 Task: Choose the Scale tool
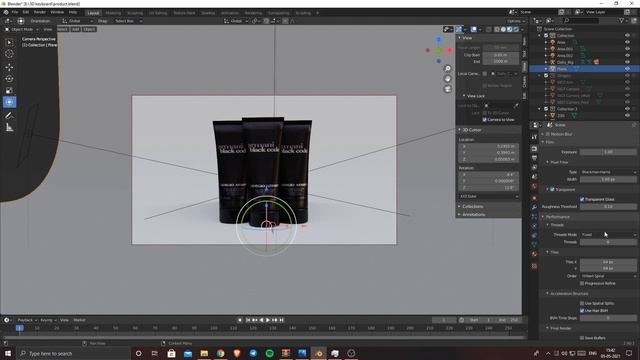9,91
